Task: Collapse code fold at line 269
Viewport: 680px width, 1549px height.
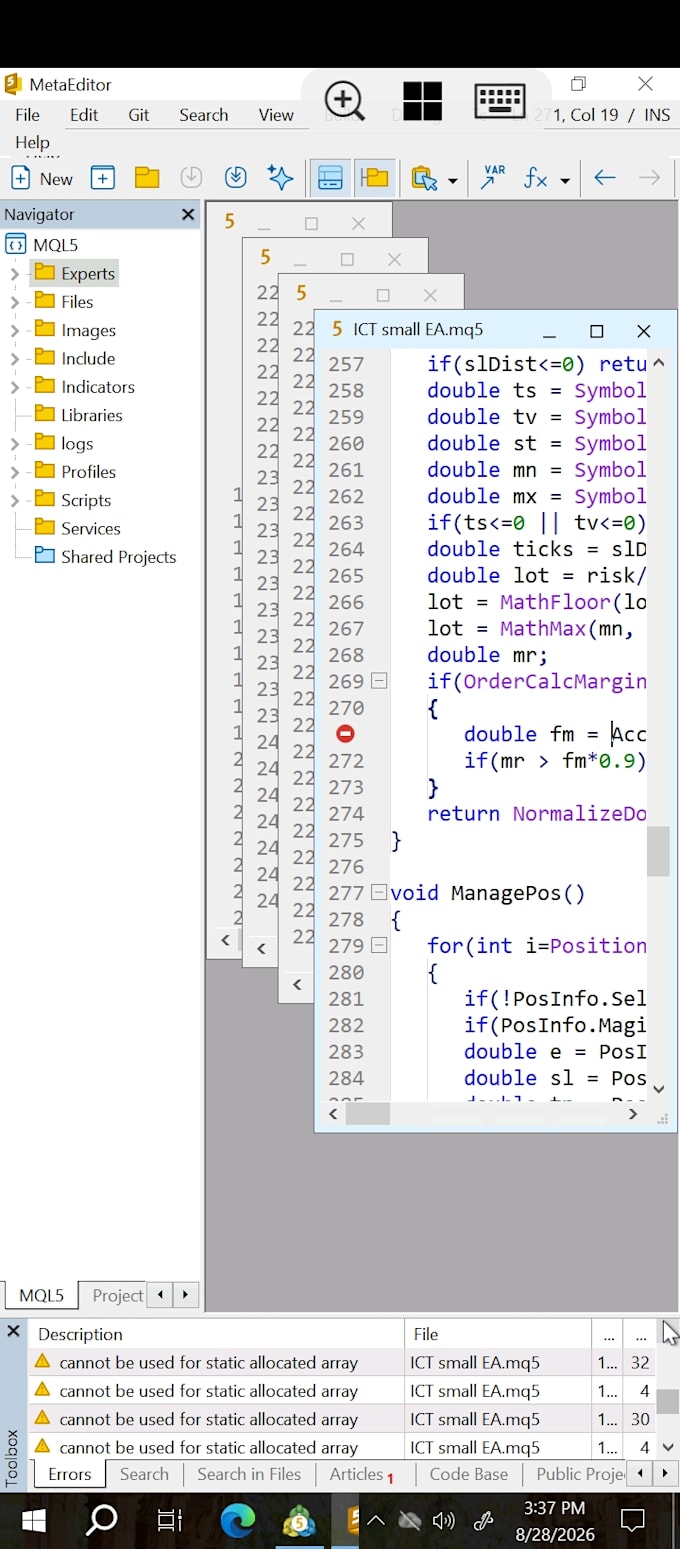Action: click(379, 681)
